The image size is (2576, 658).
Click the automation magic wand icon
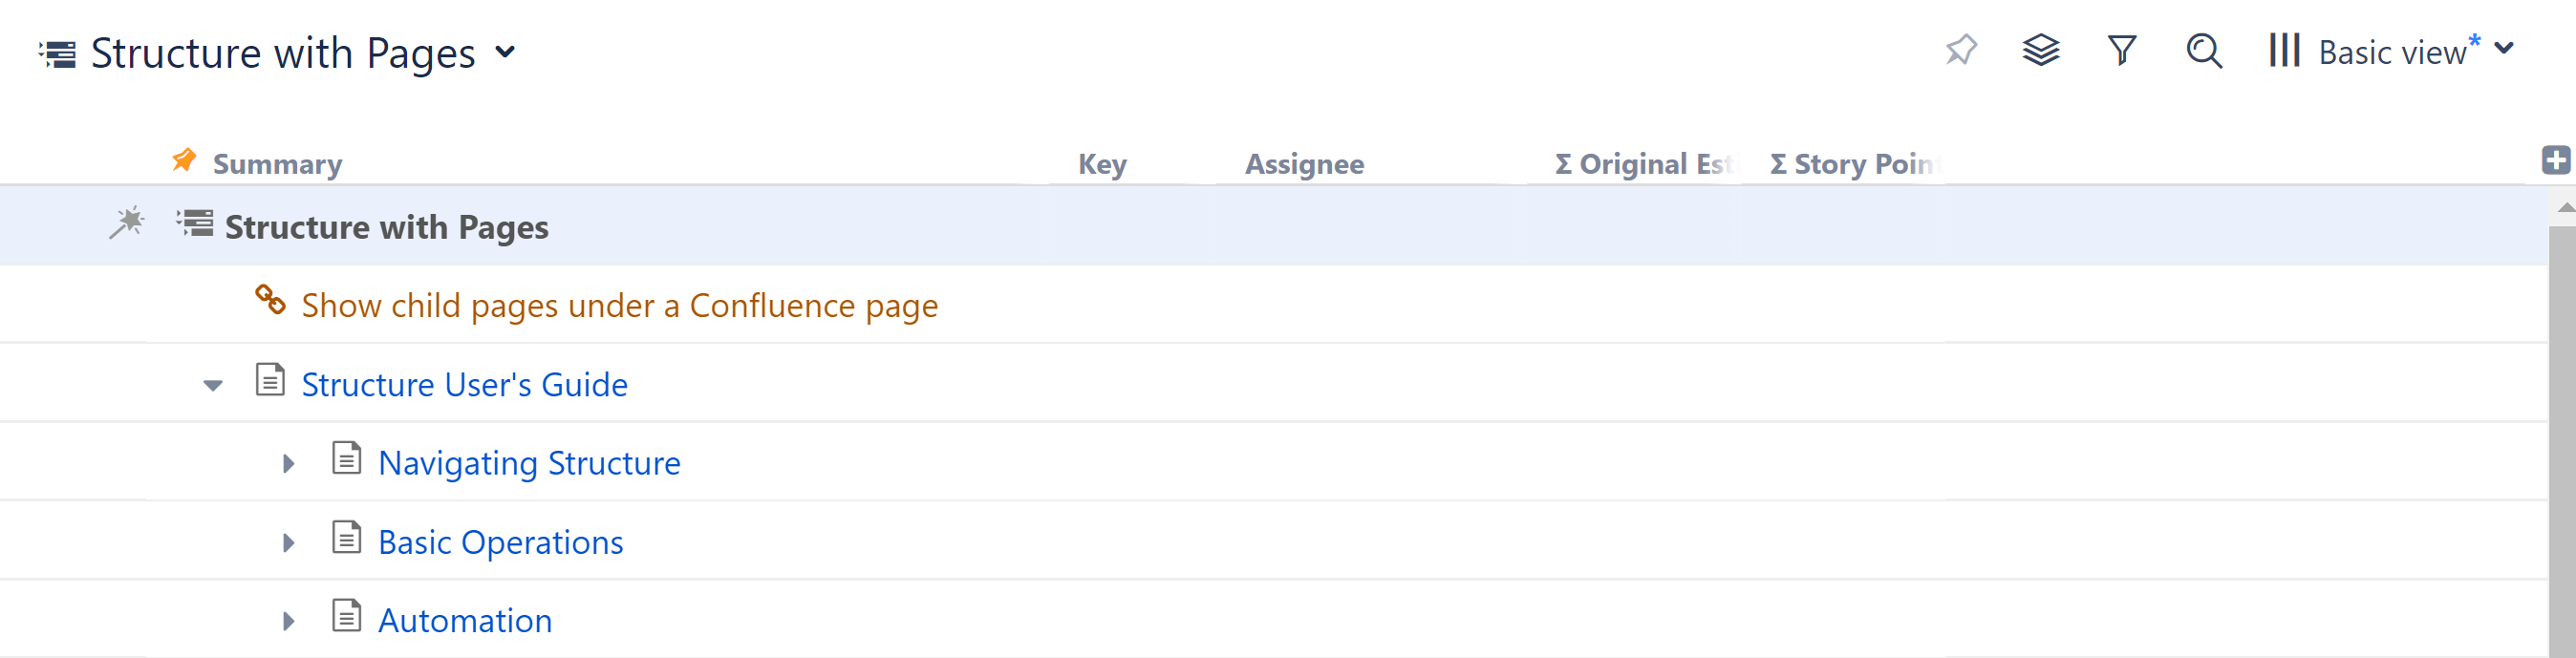(x=127, y=223)
